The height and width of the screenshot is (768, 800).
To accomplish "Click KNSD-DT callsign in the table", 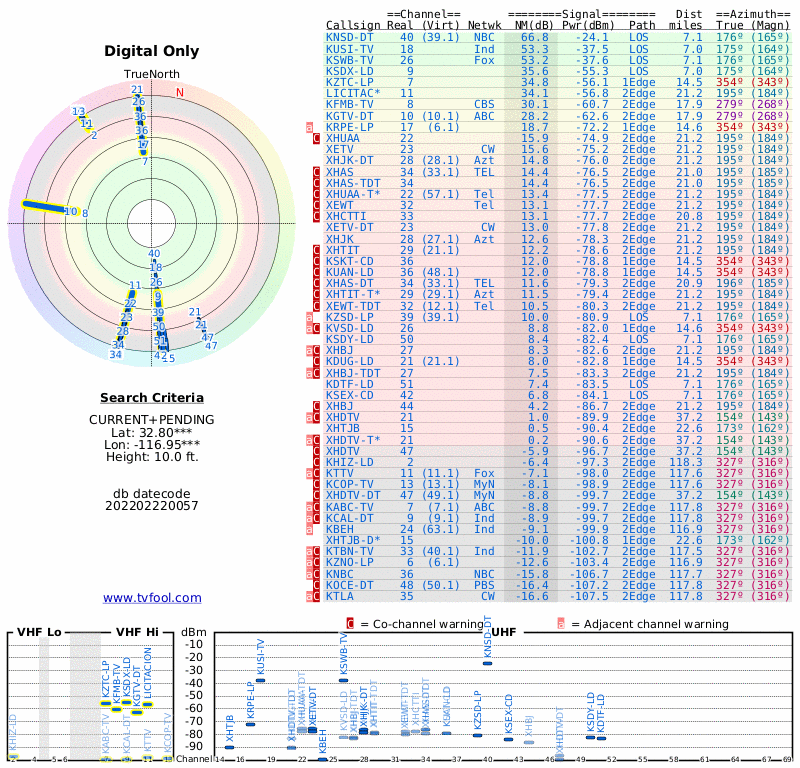I will pos(349,38).
